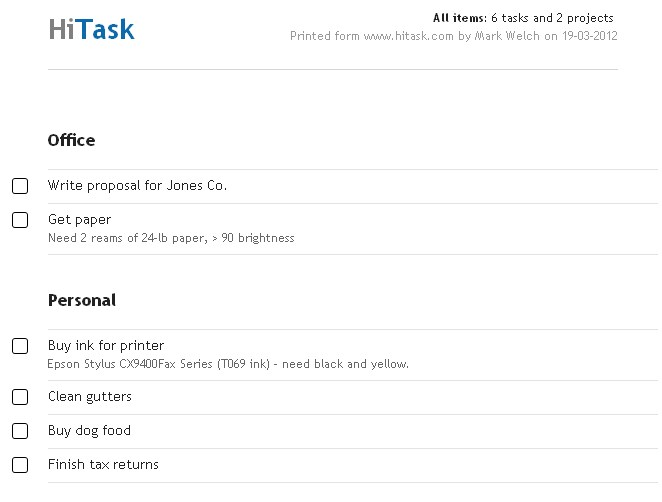Tick the Buy ink for printer checkbox

(20, 346)
